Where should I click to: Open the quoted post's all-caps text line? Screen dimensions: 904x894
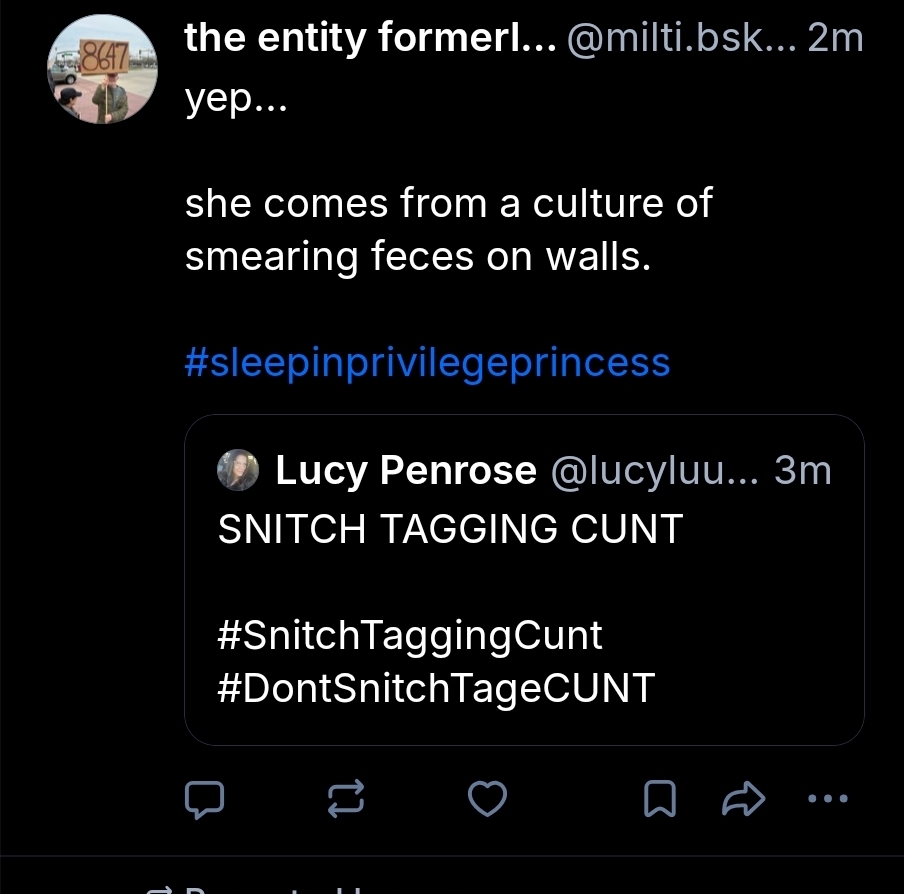tap(450, 528)
